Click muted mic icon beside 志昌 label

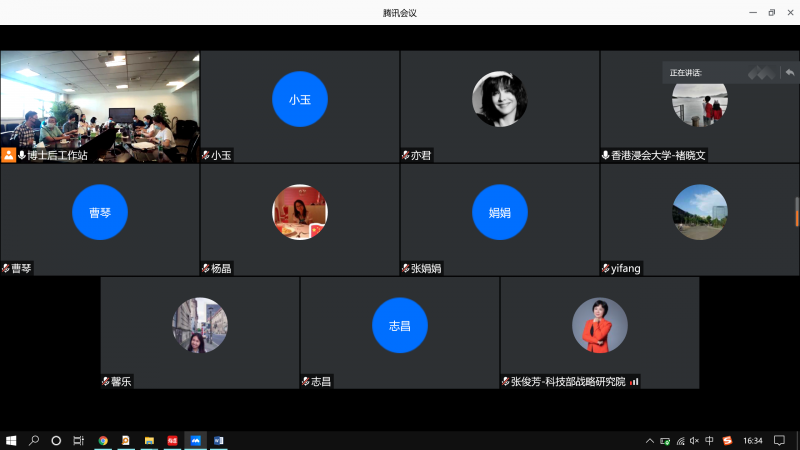306,382
